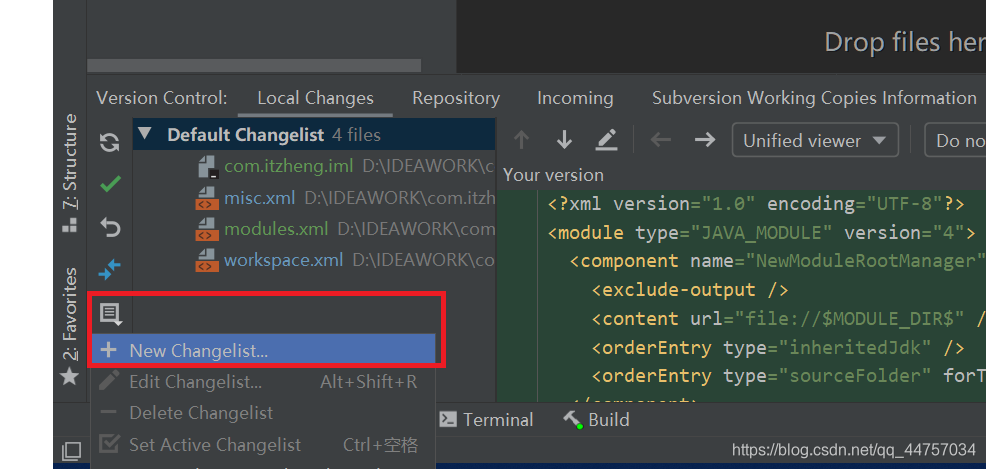Open the 7: Structure side panel
Image resolution: width=986 pixels, height=469 pixels.
70,173
